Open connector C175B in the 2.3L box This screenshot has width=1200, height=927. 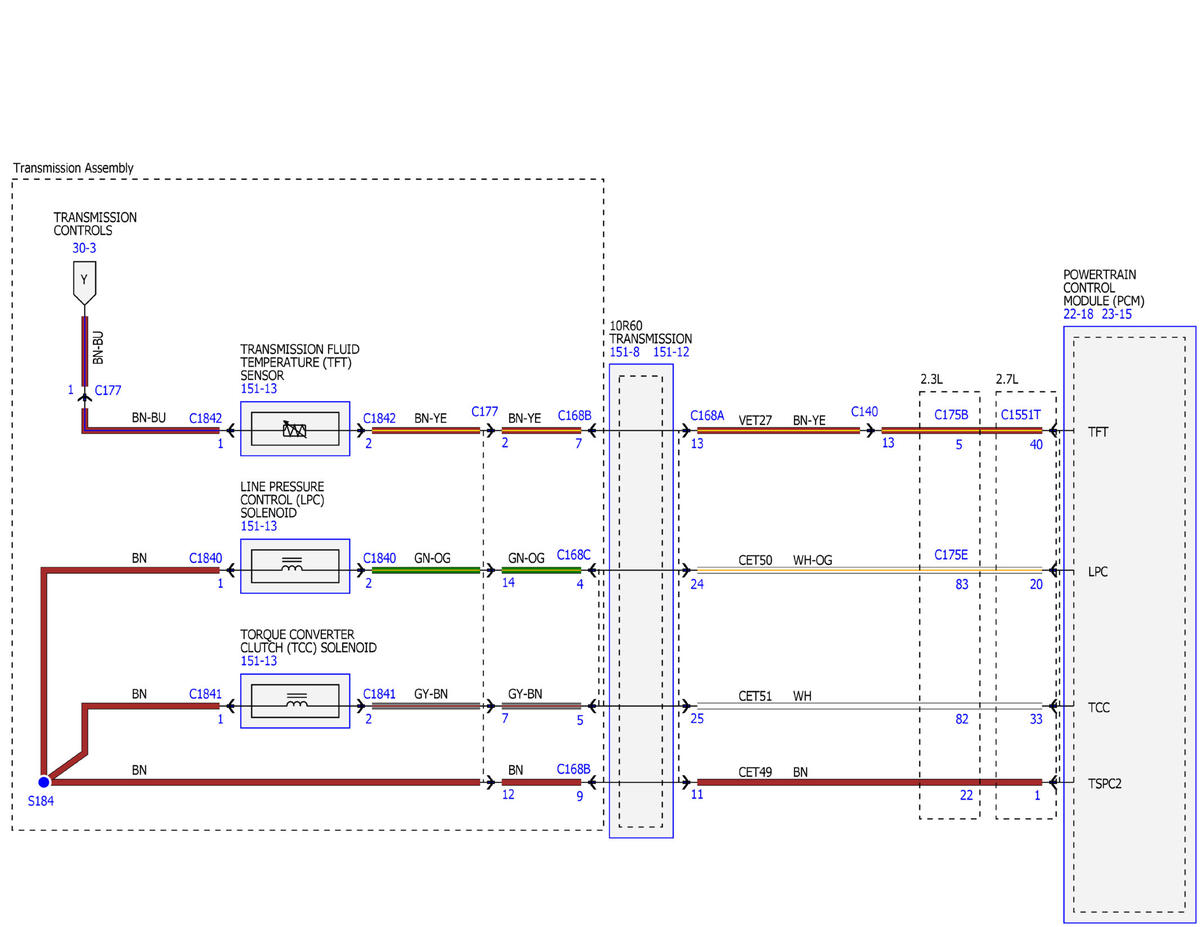point(951,415)
